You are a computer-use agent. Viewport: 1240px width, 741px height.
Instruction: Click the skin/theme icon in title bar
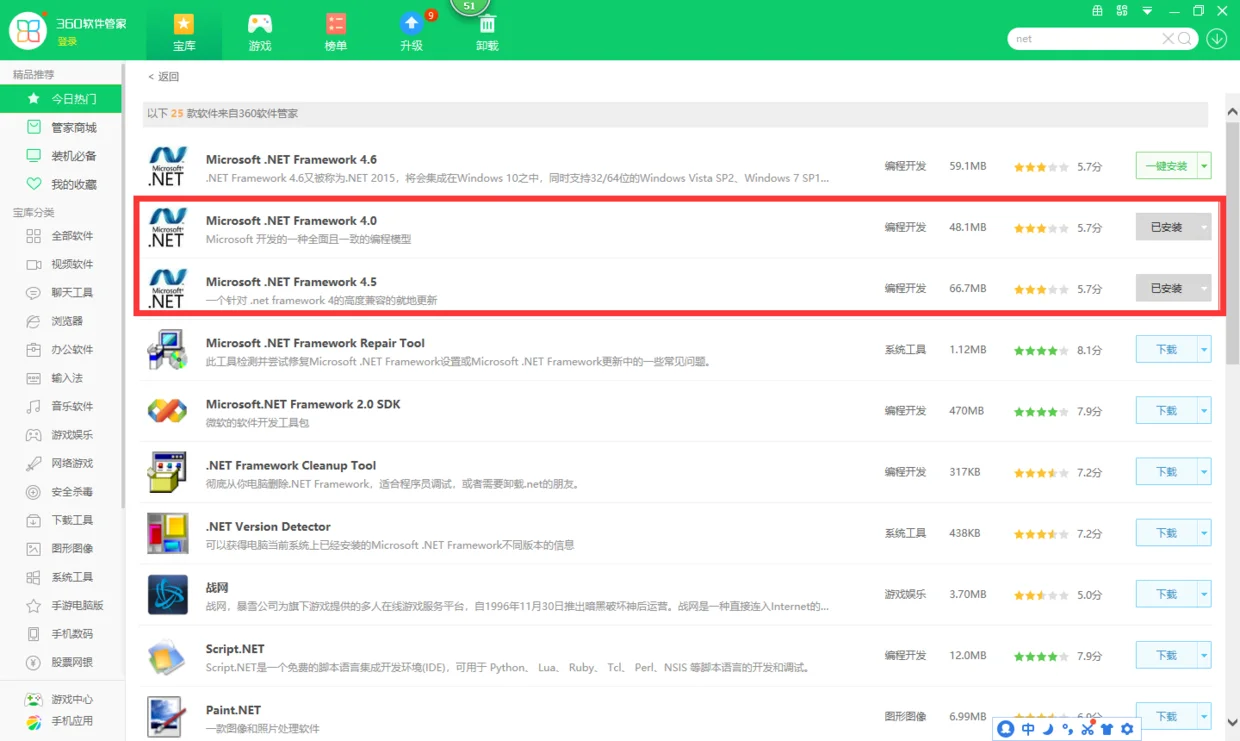click(x=1122, y=11)
